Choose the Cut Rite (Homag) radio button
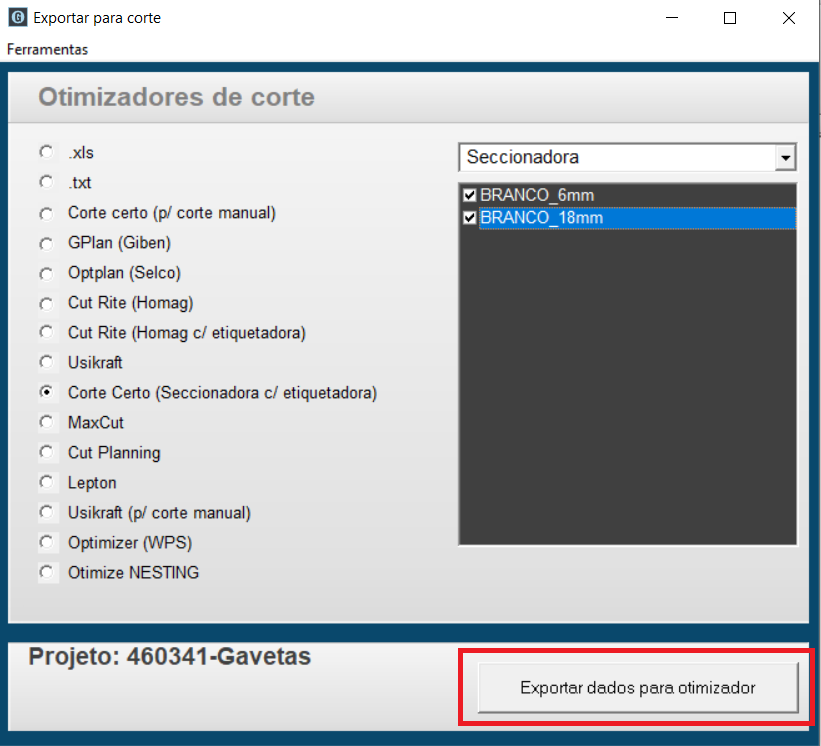Viewport: 821px width, 746px height. [47, 303]
